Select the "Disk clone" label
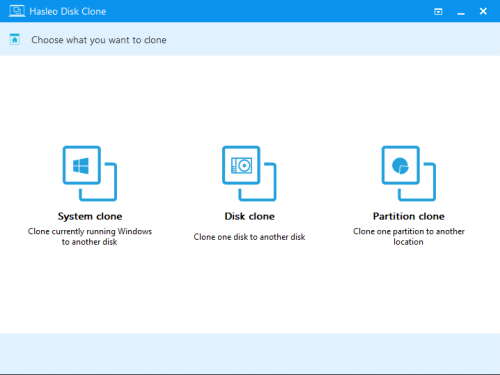Screen dimensions: 500x375 click(249, 216)
